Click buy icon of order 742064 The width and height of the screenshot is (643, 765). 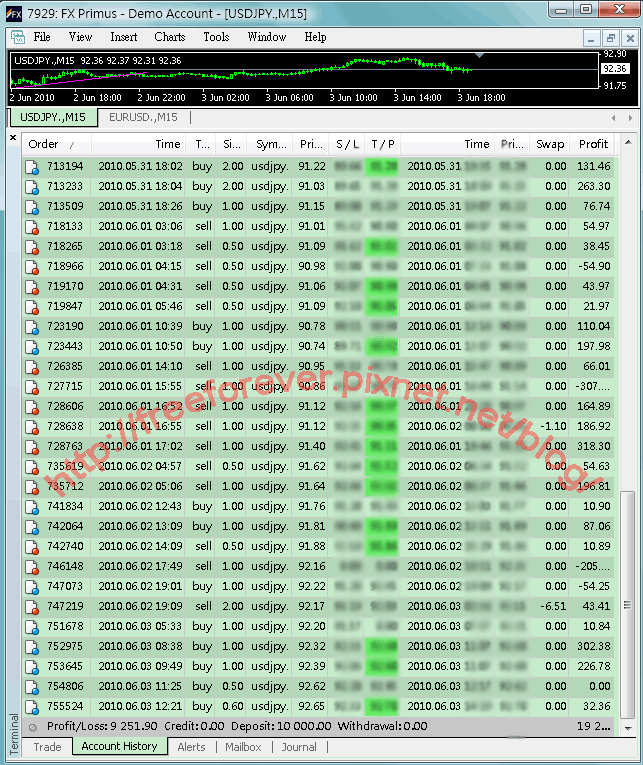(32, 527)
